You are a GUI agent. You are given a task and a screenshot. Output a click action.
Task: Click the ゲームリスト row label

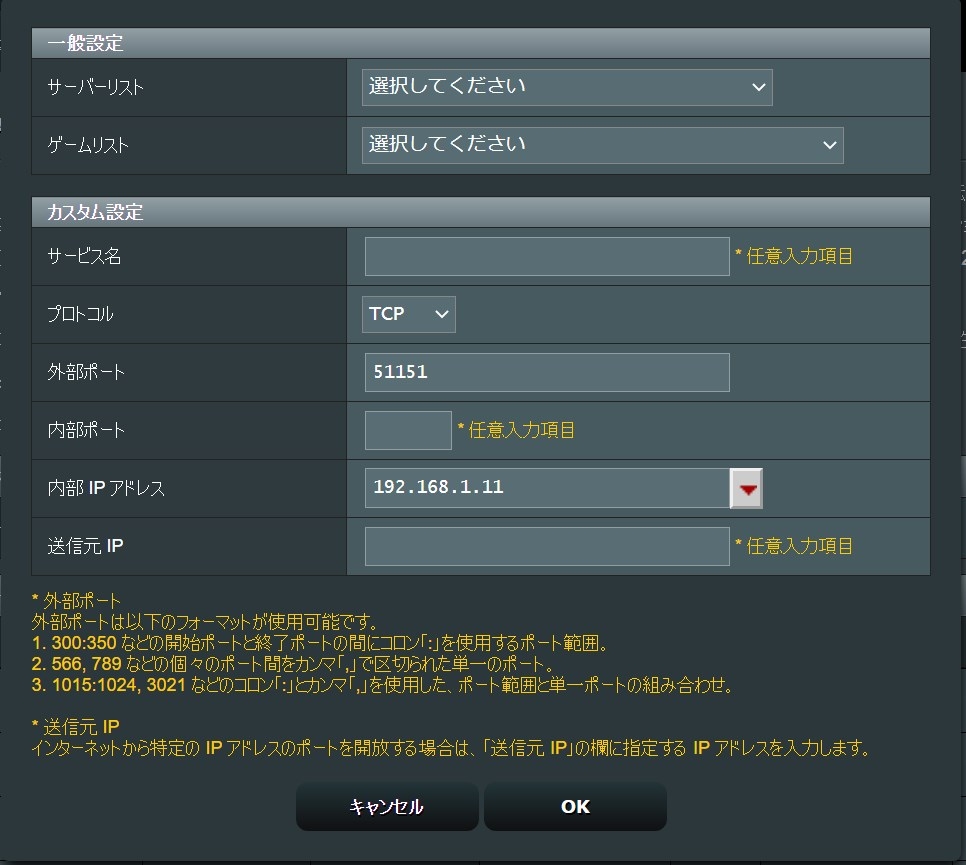click(88, 145)
